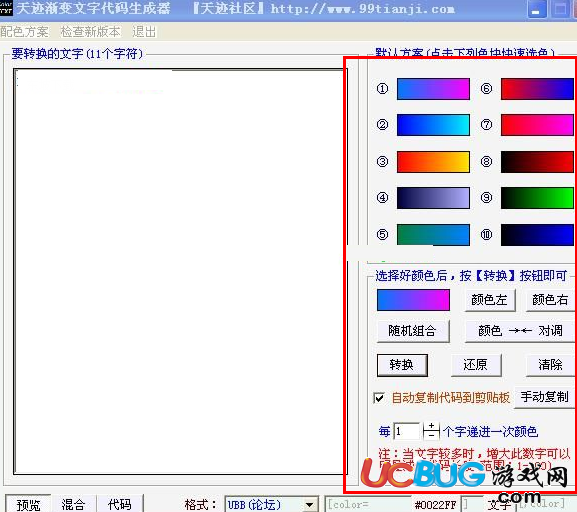The width and height of the screenshot is (577, 512).
Task: Choose gradient preset 7 red to magenta
Action: tap(537, 125)
